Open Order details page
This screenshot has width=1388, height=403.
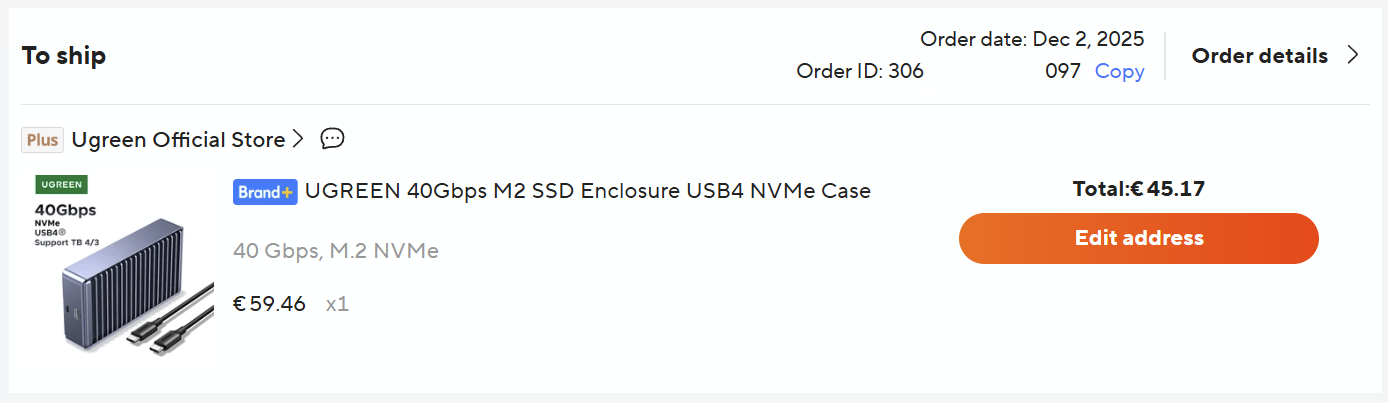(x=1259, y=56)
